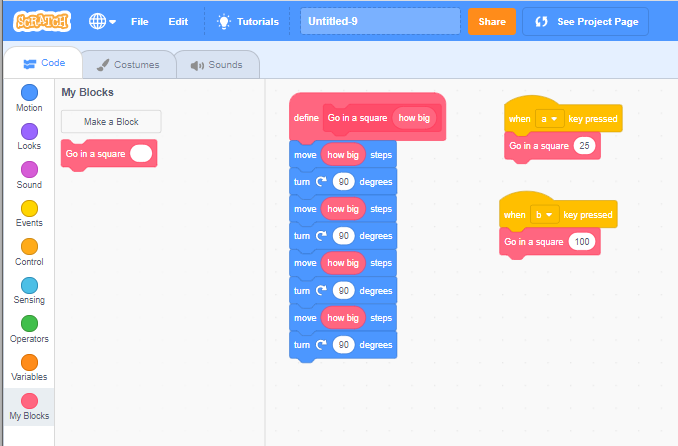Expand the 'b' key dropdown in hat block
The image size is (678, 446).
544,215
